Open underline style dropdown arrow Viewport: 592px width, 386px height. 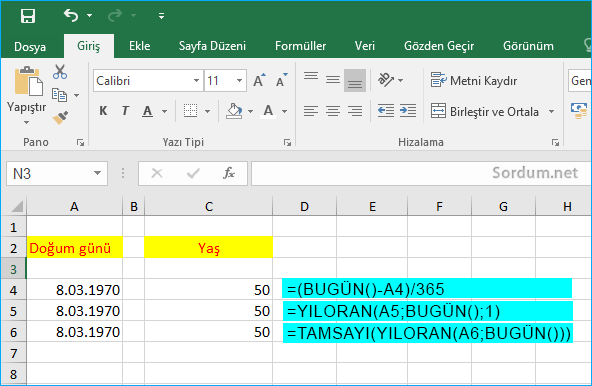(164, 111)
